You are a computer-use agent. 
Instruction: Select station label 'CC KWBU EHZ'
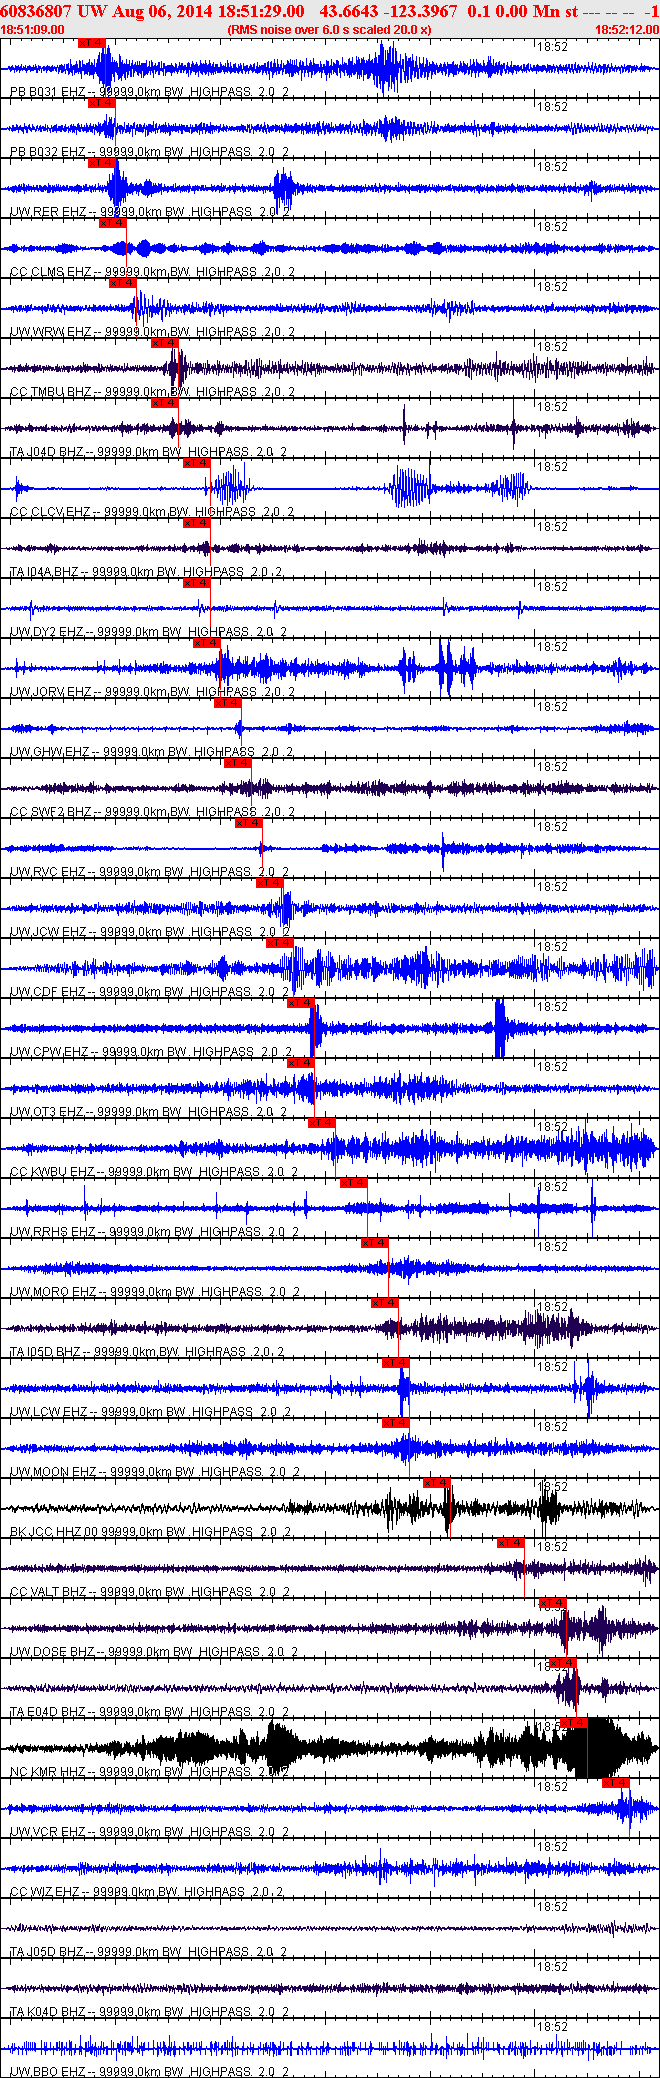tap(52, 1172)
